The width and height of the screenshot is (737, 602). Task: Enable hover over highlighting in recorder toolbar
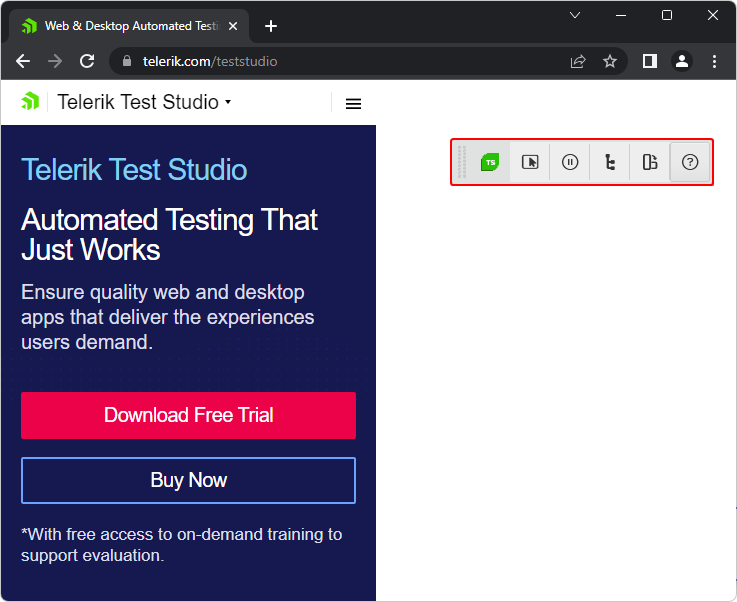[x=530, y=162]
